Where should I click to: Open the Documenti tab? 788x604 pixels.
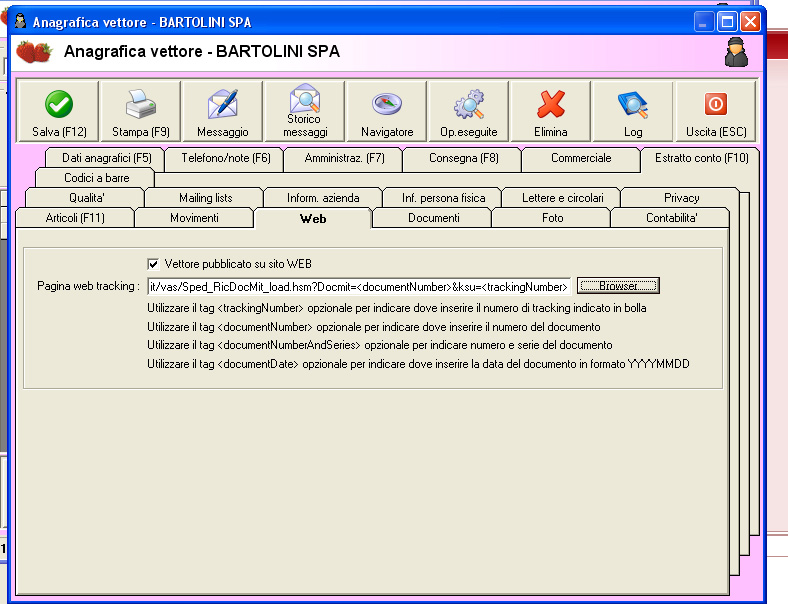(433, 218)
